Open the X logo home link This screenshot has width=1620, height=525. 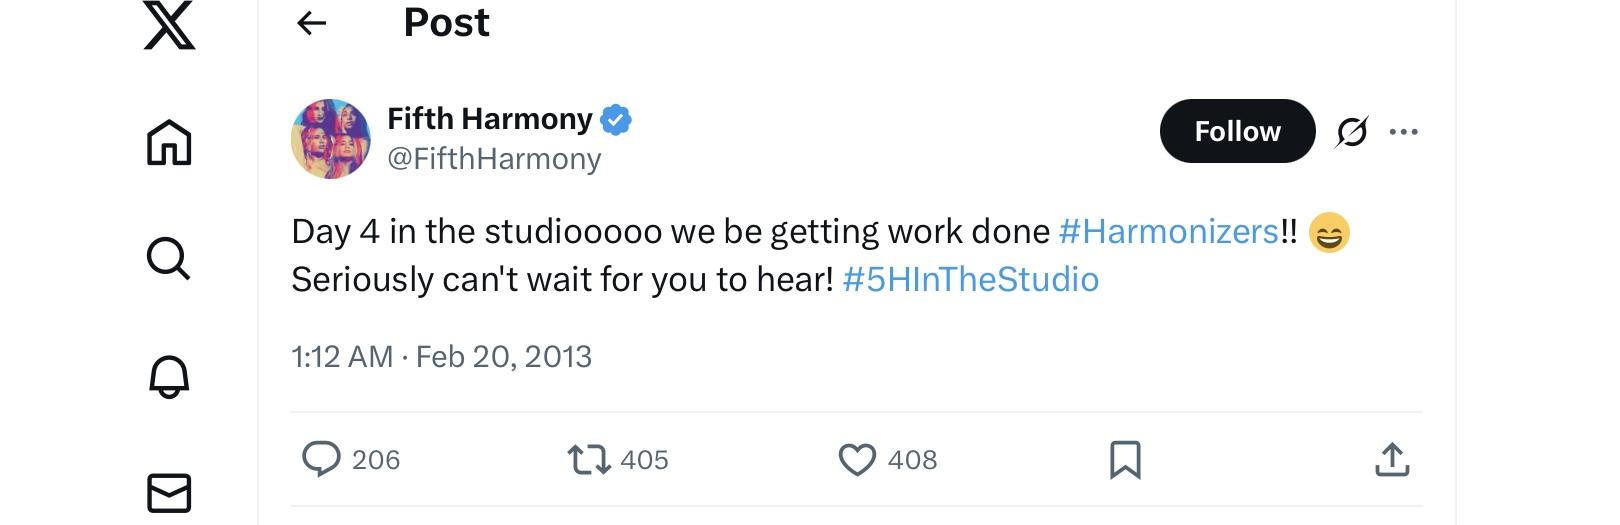pos(169,24)
